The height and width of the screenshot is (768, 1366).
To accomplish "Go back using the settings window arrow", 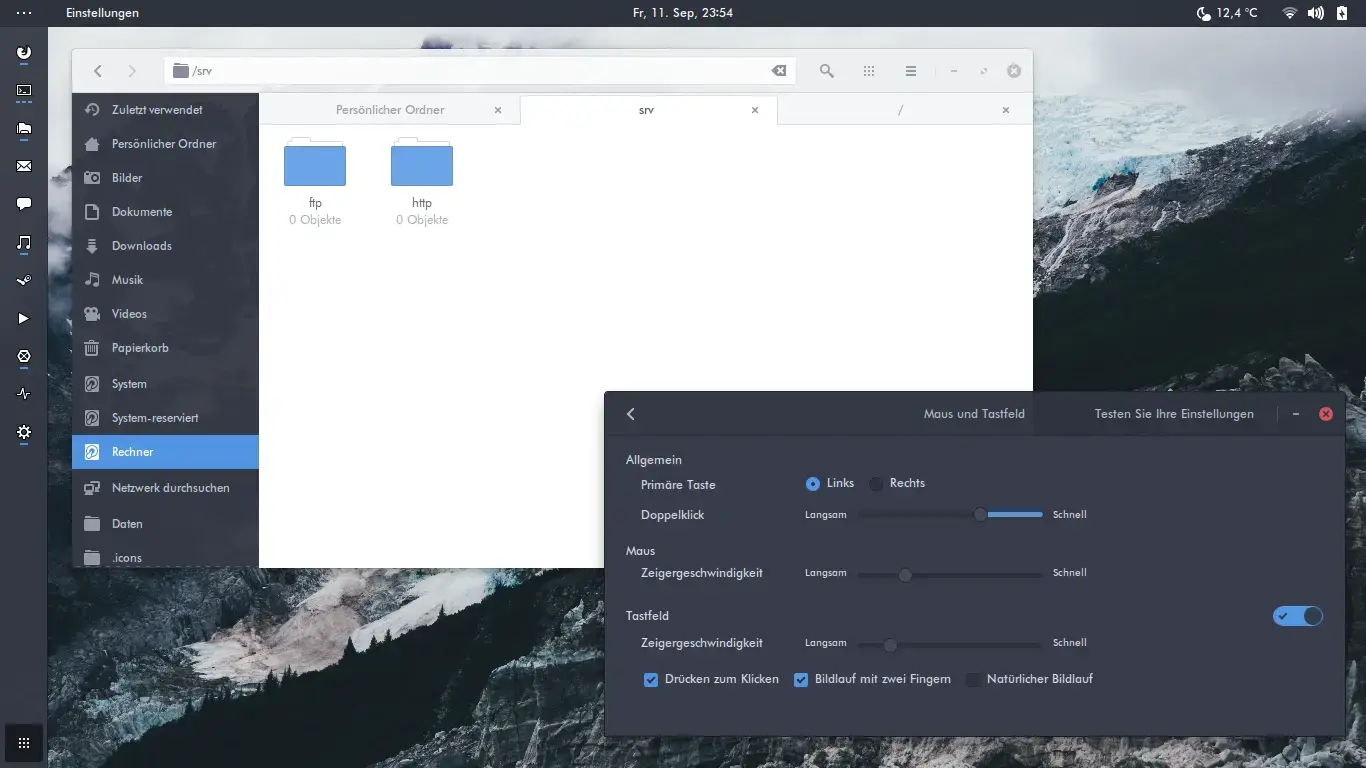I will tap(631, 413).
